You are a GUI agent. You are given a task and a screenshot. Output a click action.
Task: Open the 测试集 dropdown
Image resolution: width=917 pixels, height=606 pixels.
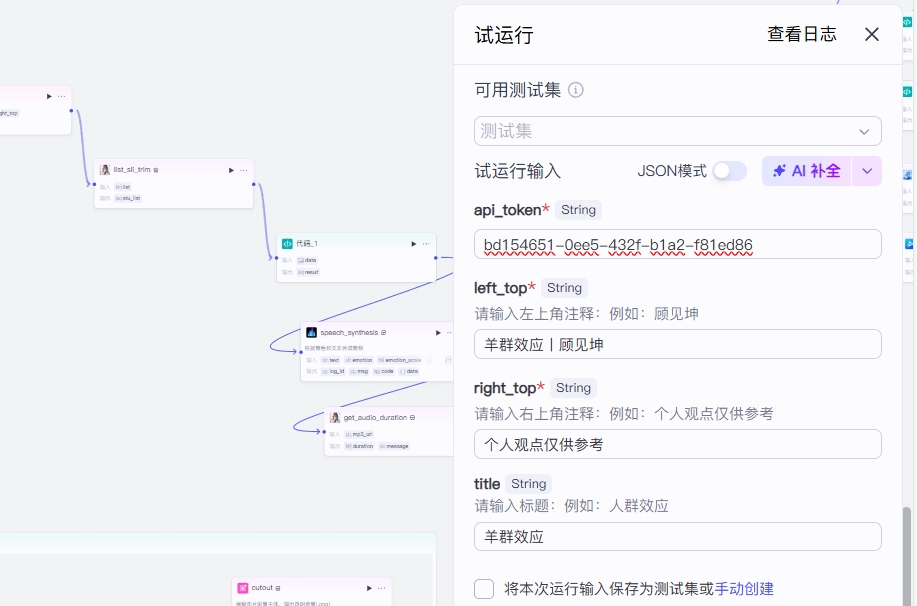(x=677, y=131)
